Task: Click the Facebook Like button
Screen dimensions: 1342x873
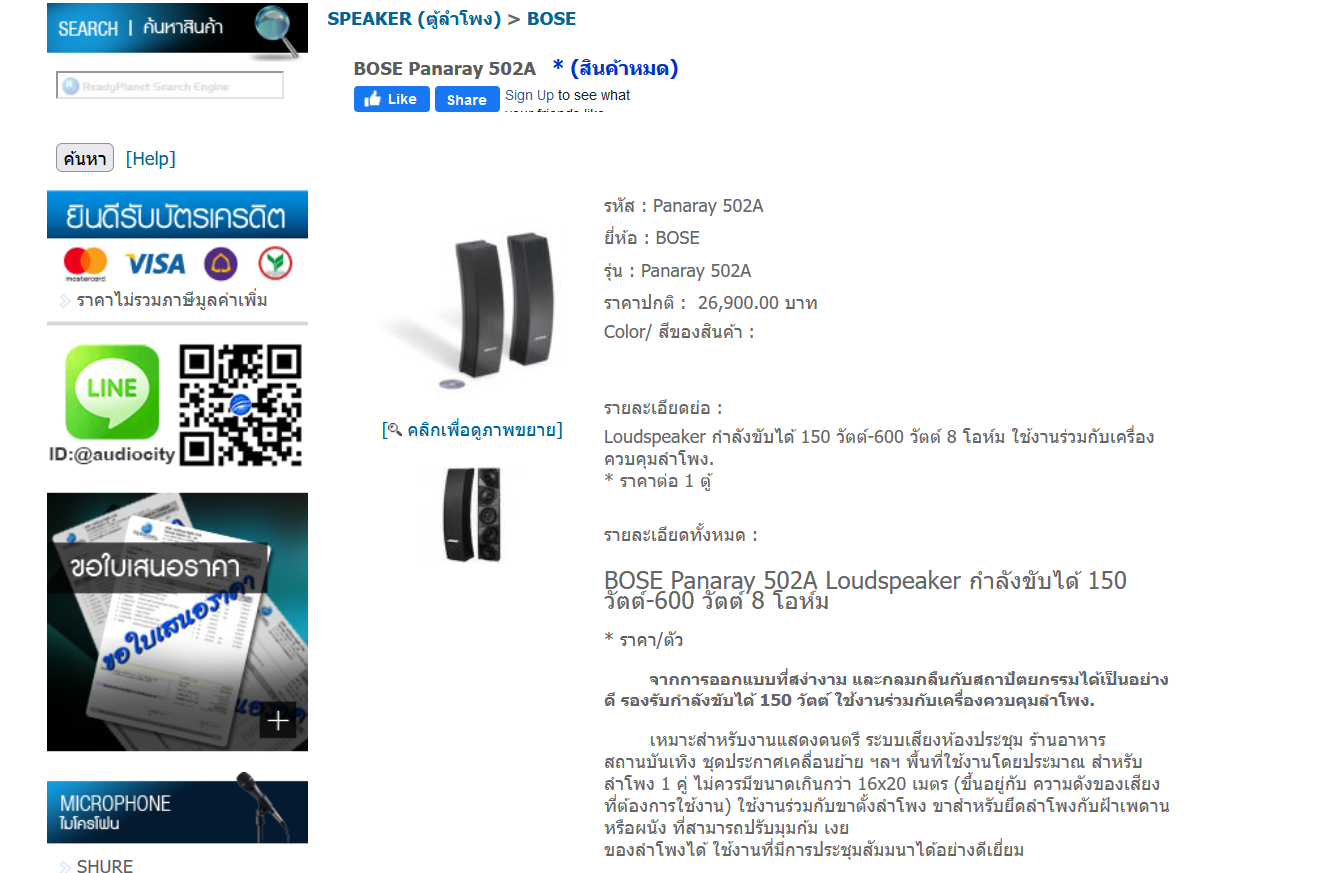Action: pyautogui.click(x=391, y=99)
